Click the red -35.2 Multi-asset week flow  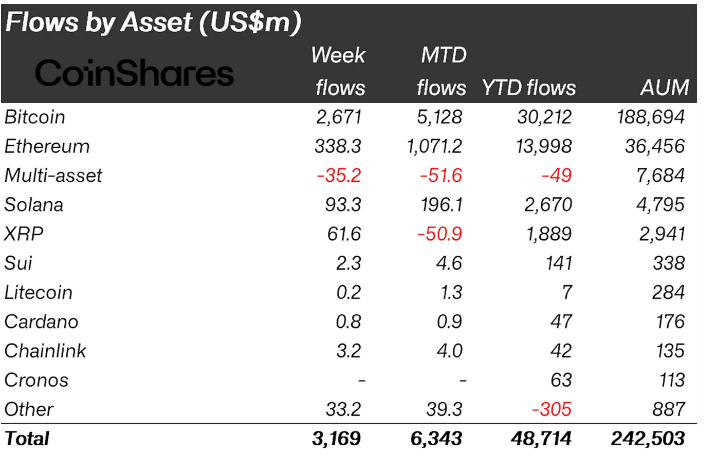[340, 176]
